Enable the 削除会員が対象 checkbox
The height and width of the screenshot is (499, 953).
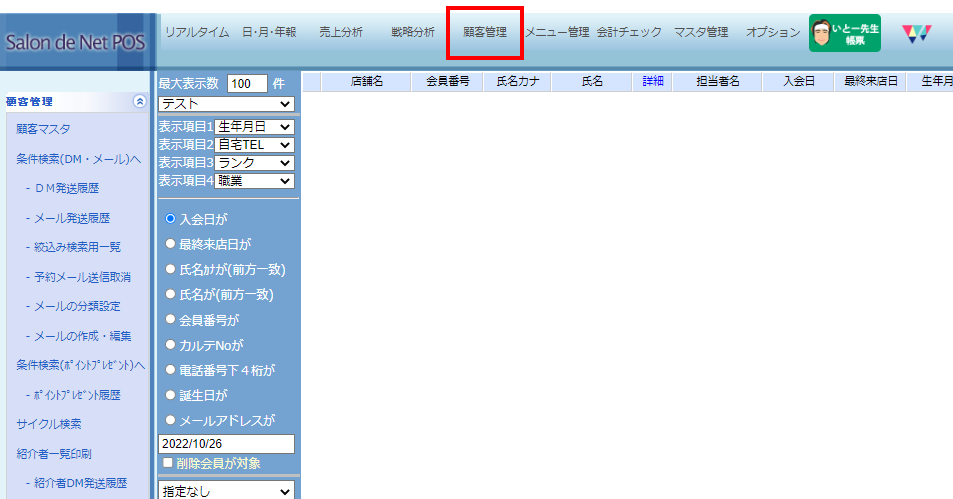(167, 463)
